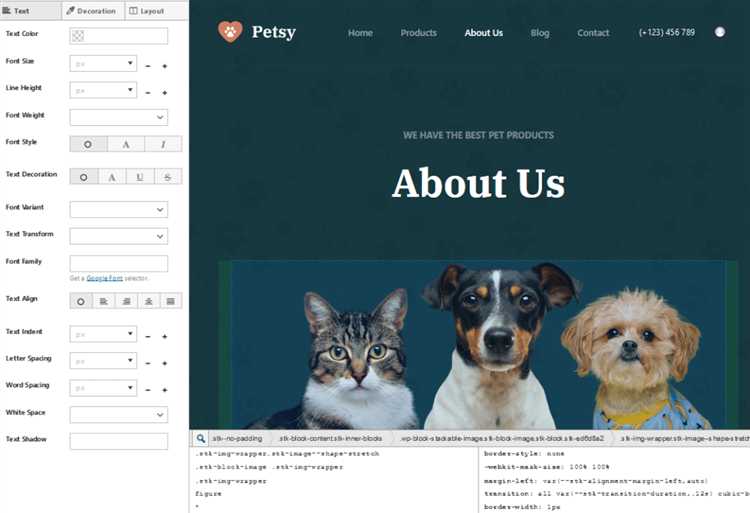
Task: Click the Text Shadow input field
Action: point(119,441)
